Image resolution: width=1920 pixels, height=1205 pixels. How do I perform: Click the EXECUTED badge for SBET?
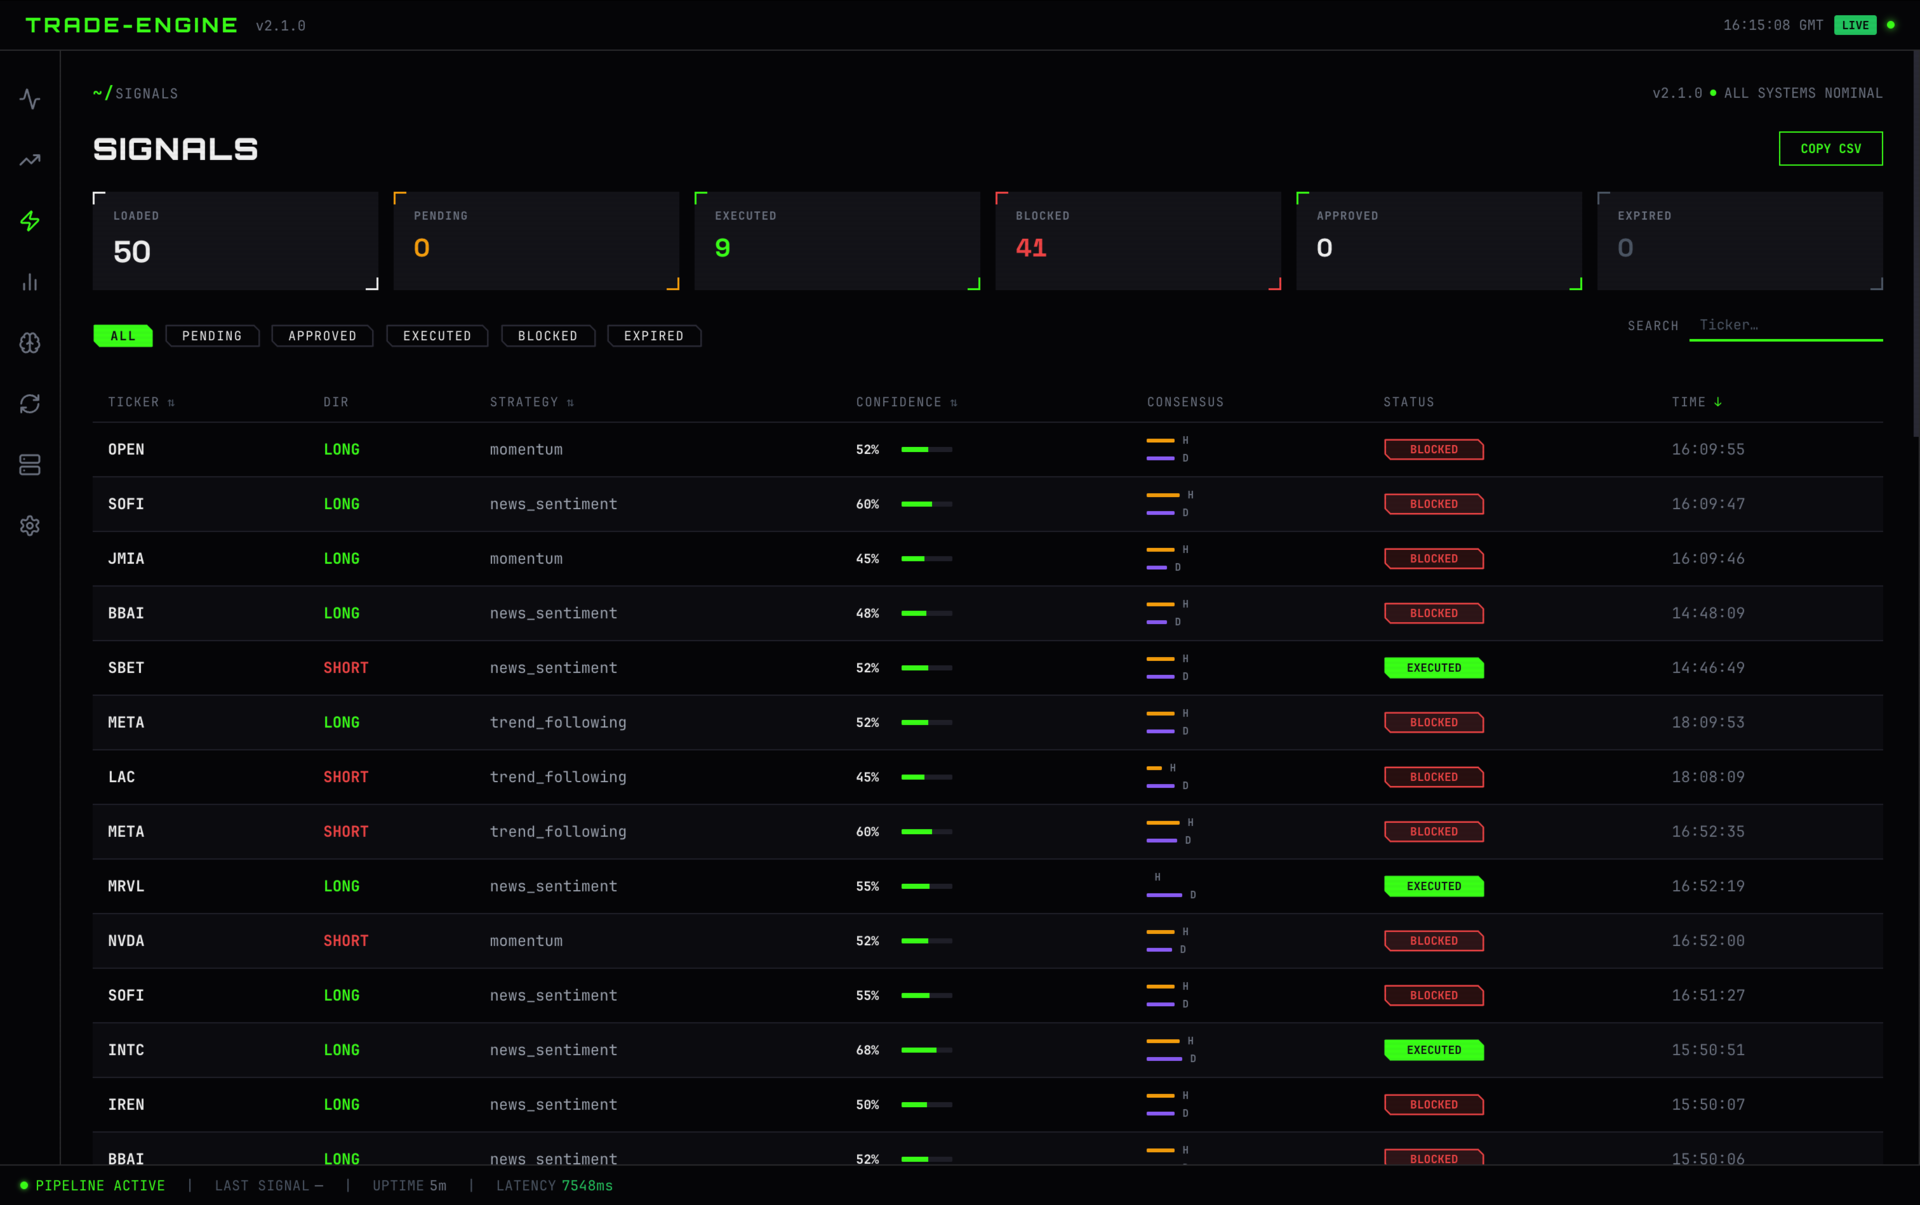tap(1433, 668)
